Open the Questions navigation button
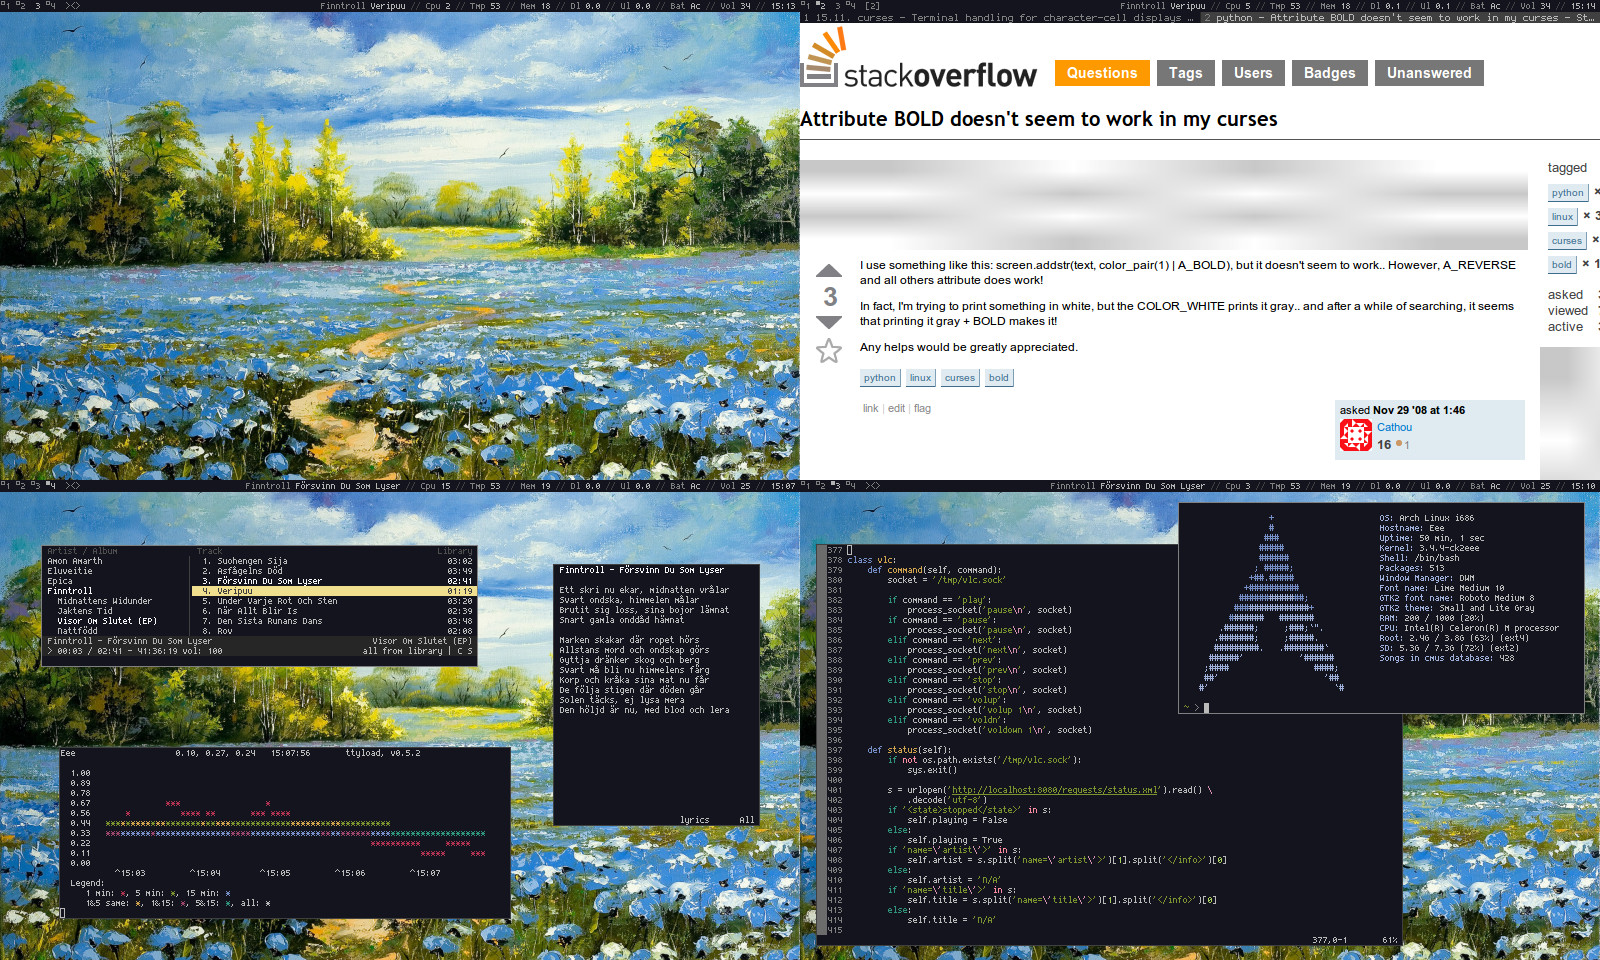 coord(1101,73)
